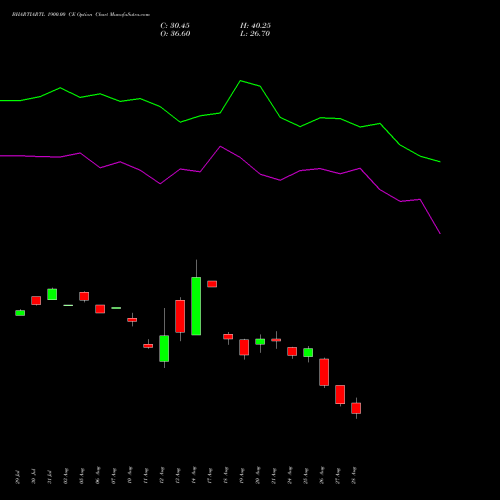Click the close price value C: 30.45

point(175,26)
